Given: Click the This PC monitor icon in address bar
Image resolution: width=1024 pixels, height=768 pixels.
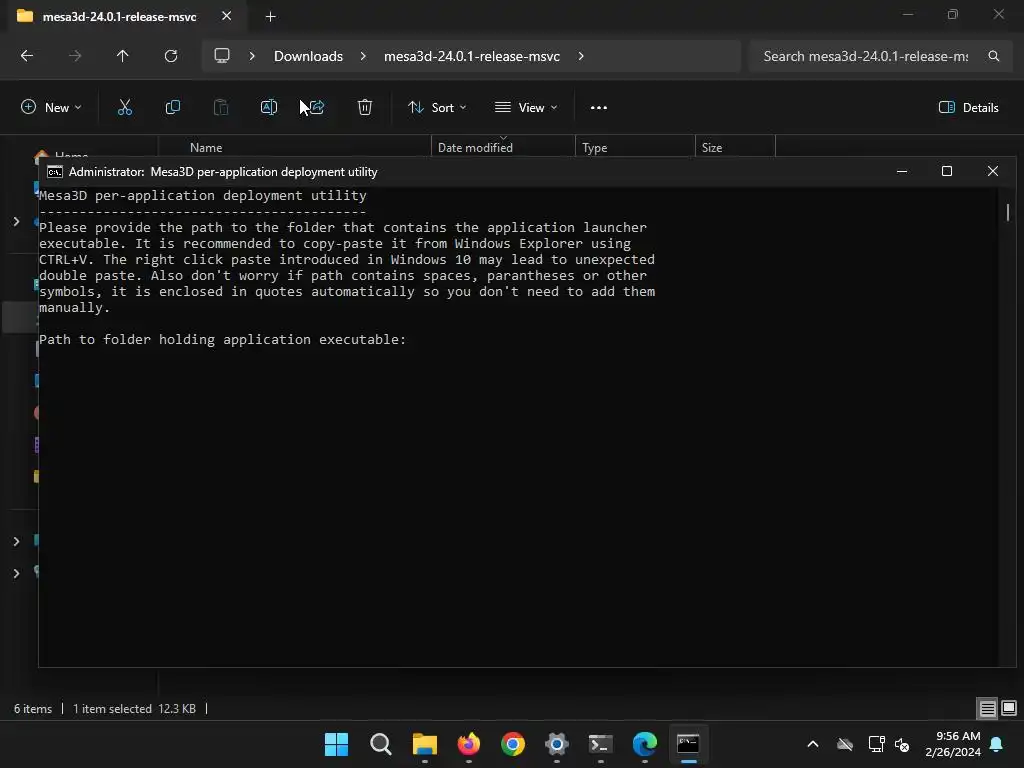Looking at the screenshot, I should [222, 56].
